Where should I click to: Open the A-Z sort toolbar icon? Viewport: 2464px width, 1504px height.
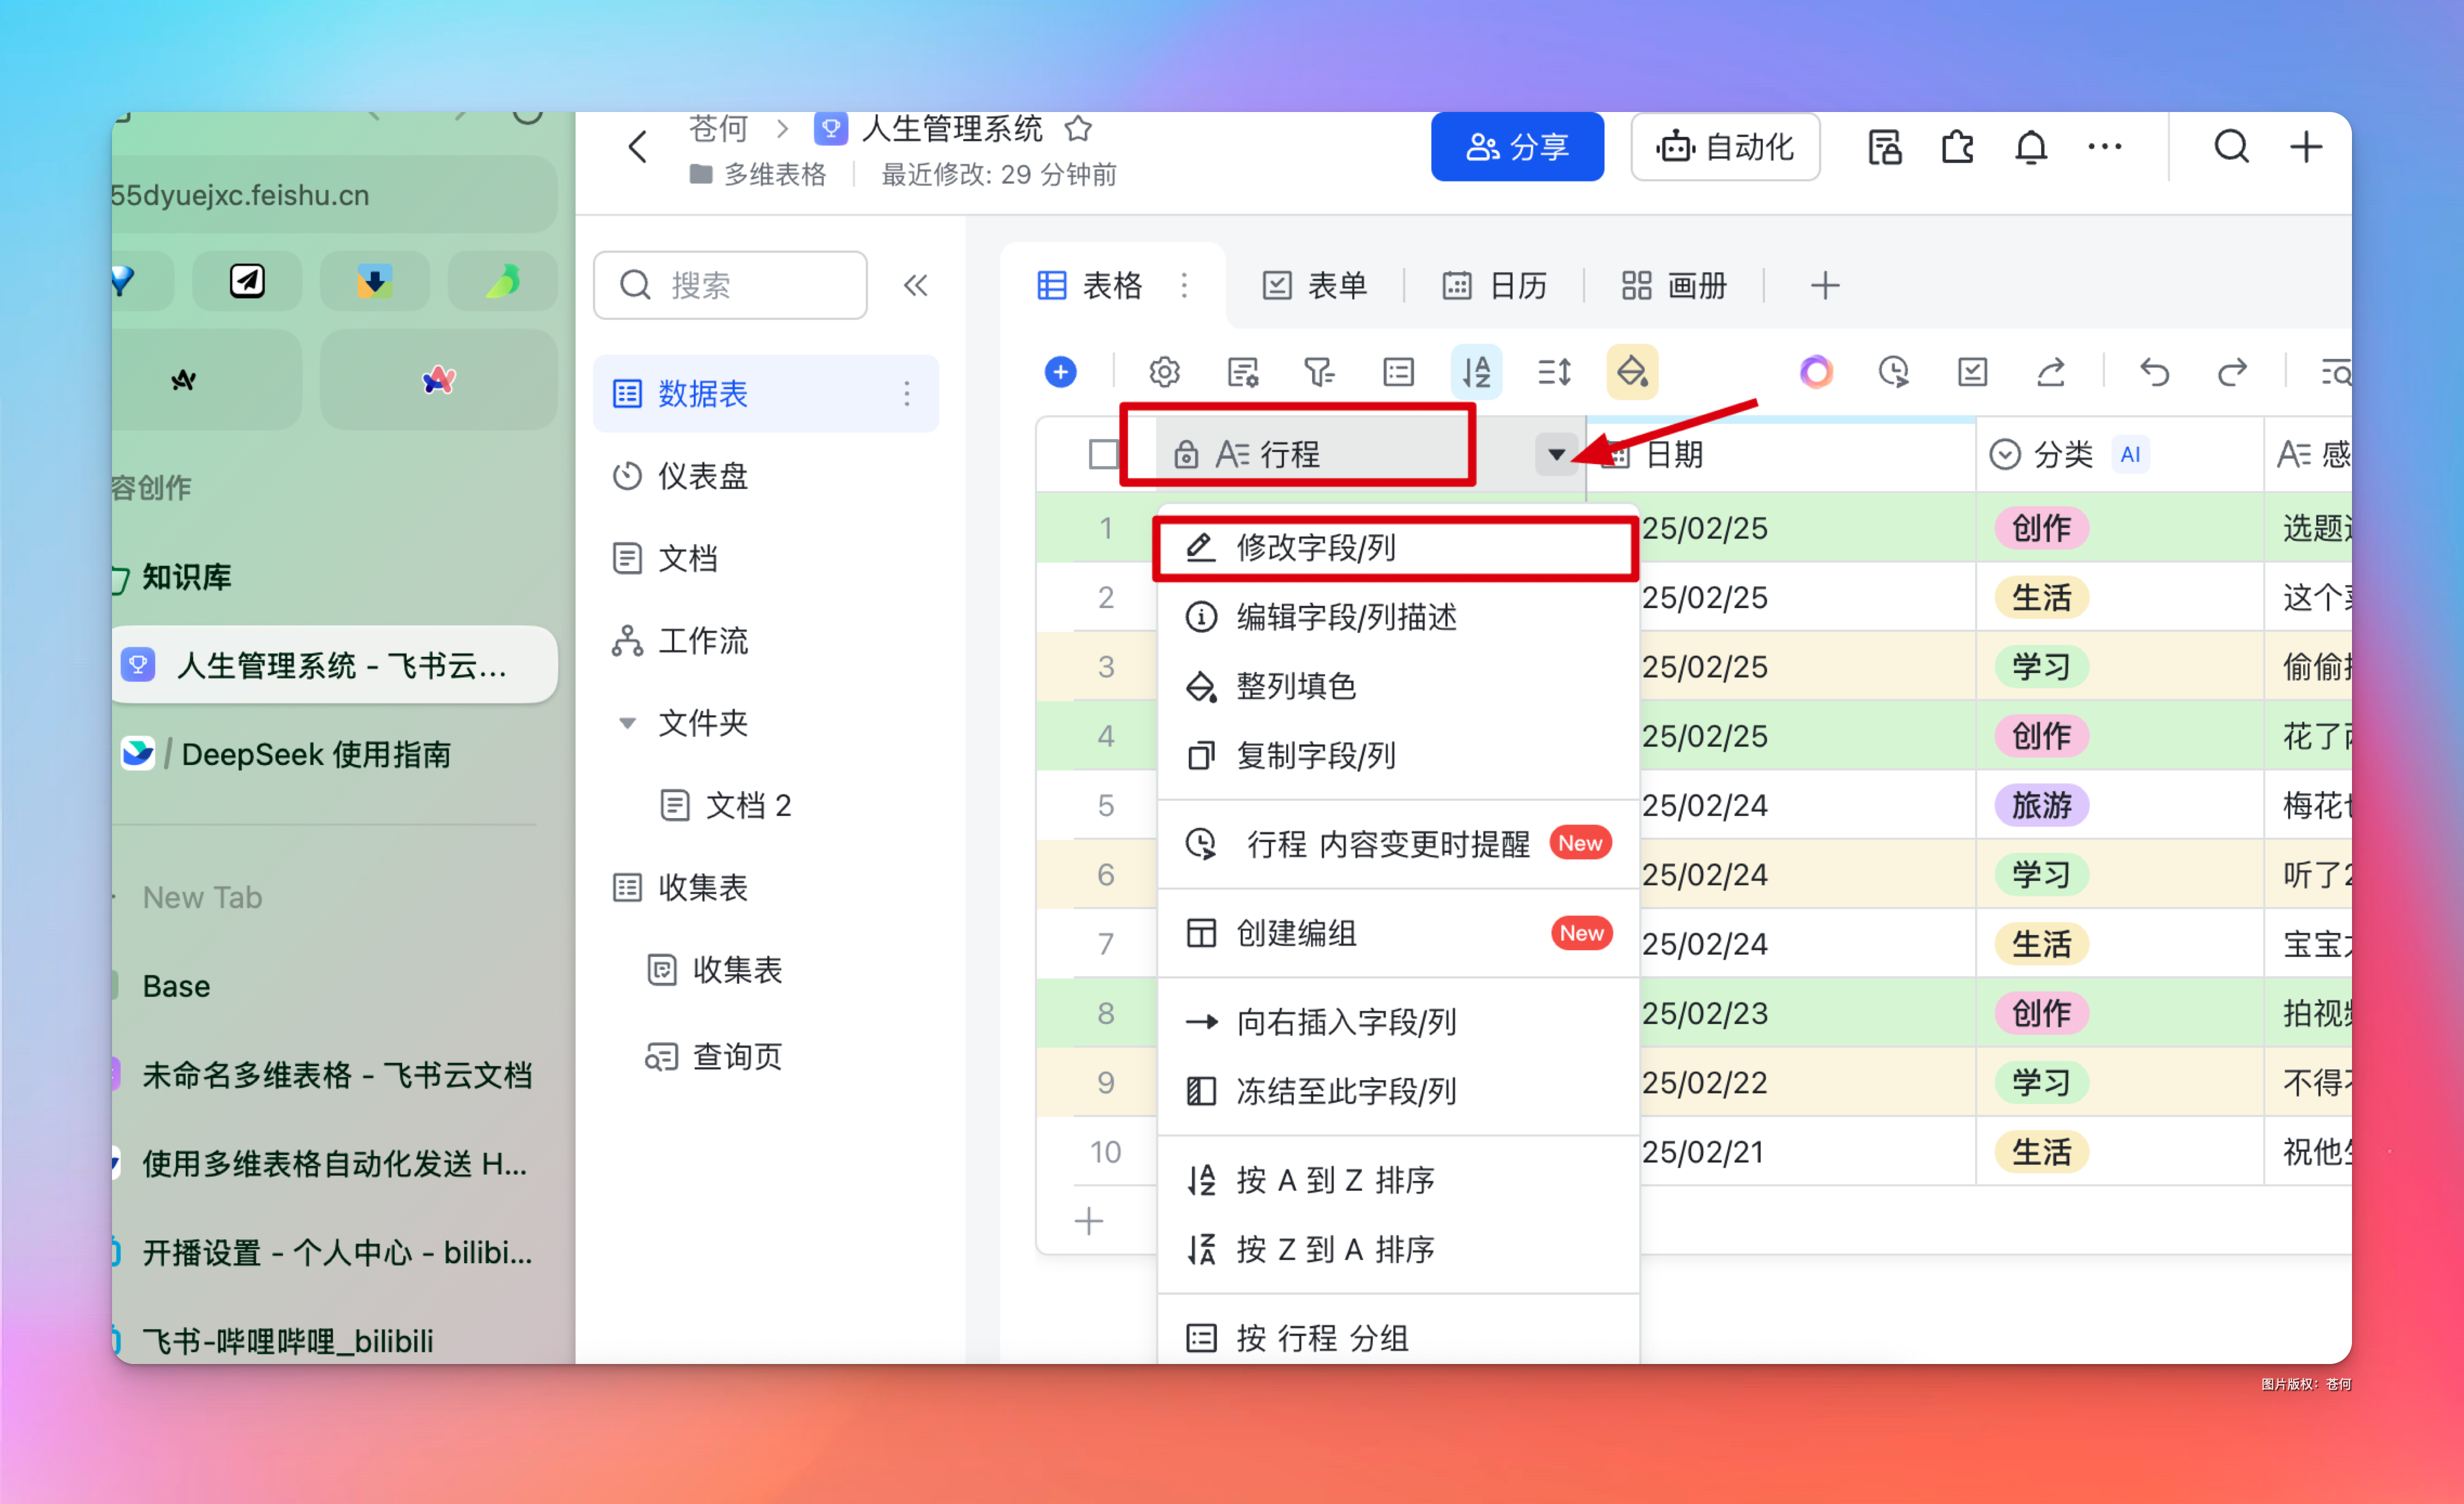pos(1476,372)
